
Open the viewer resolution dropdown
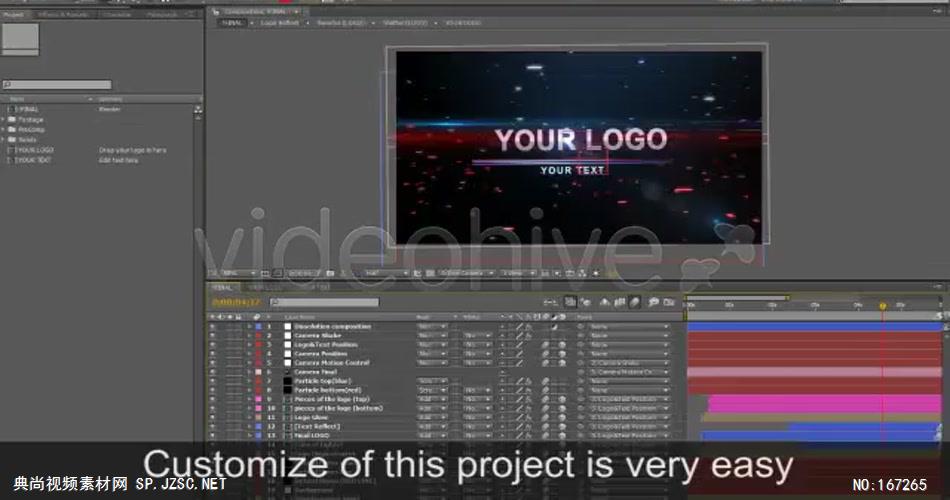tap(382, 273)
